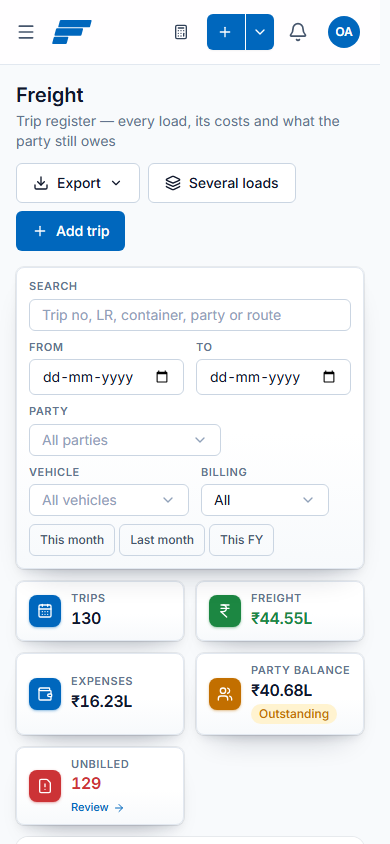Apply the Last month quick filter

click(162, 540)
